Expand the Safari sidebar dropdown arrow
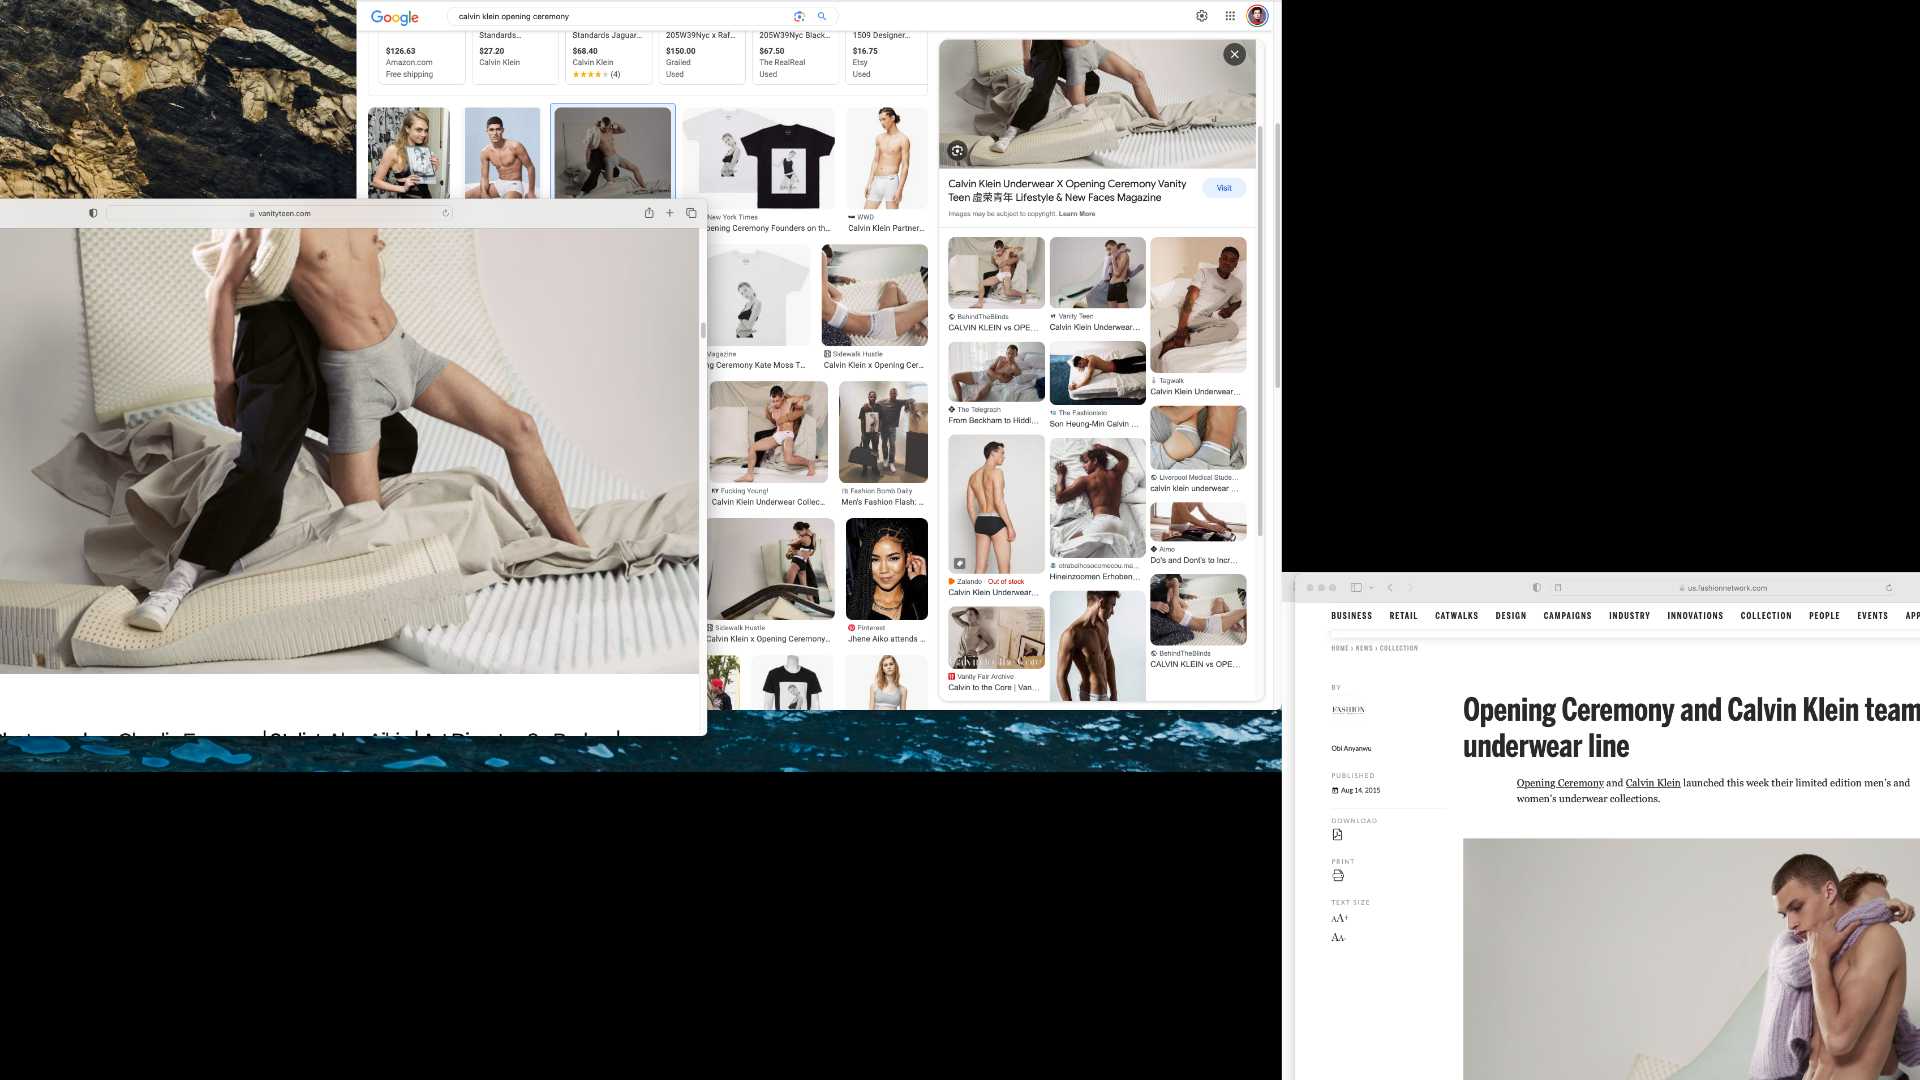This screenshot has width=1920, height=1080. click(1371, 588)
